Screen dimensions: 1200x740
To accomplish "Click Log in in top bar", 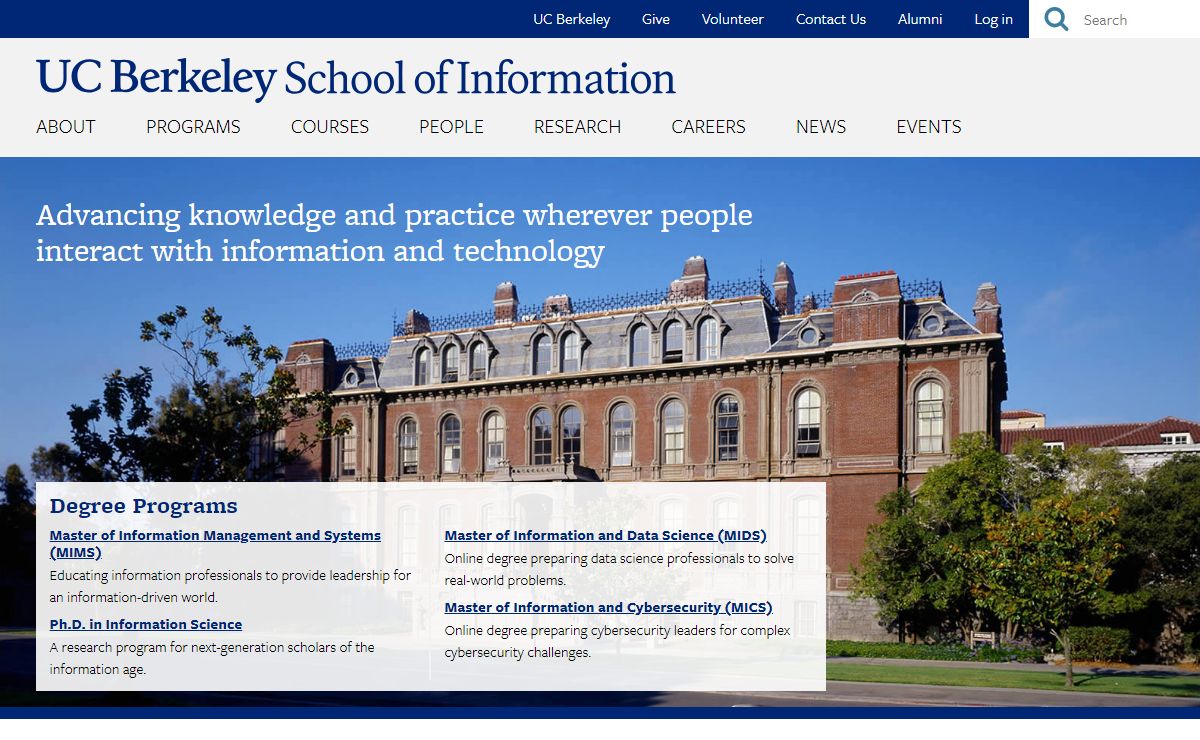I will [x=993, y=19].
